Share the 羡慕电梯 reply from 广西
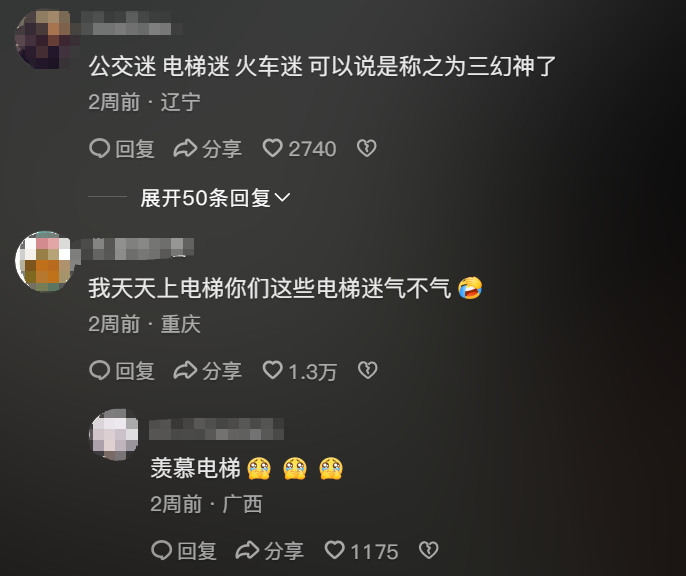The image size is (686, 576). tap(269, 551)
